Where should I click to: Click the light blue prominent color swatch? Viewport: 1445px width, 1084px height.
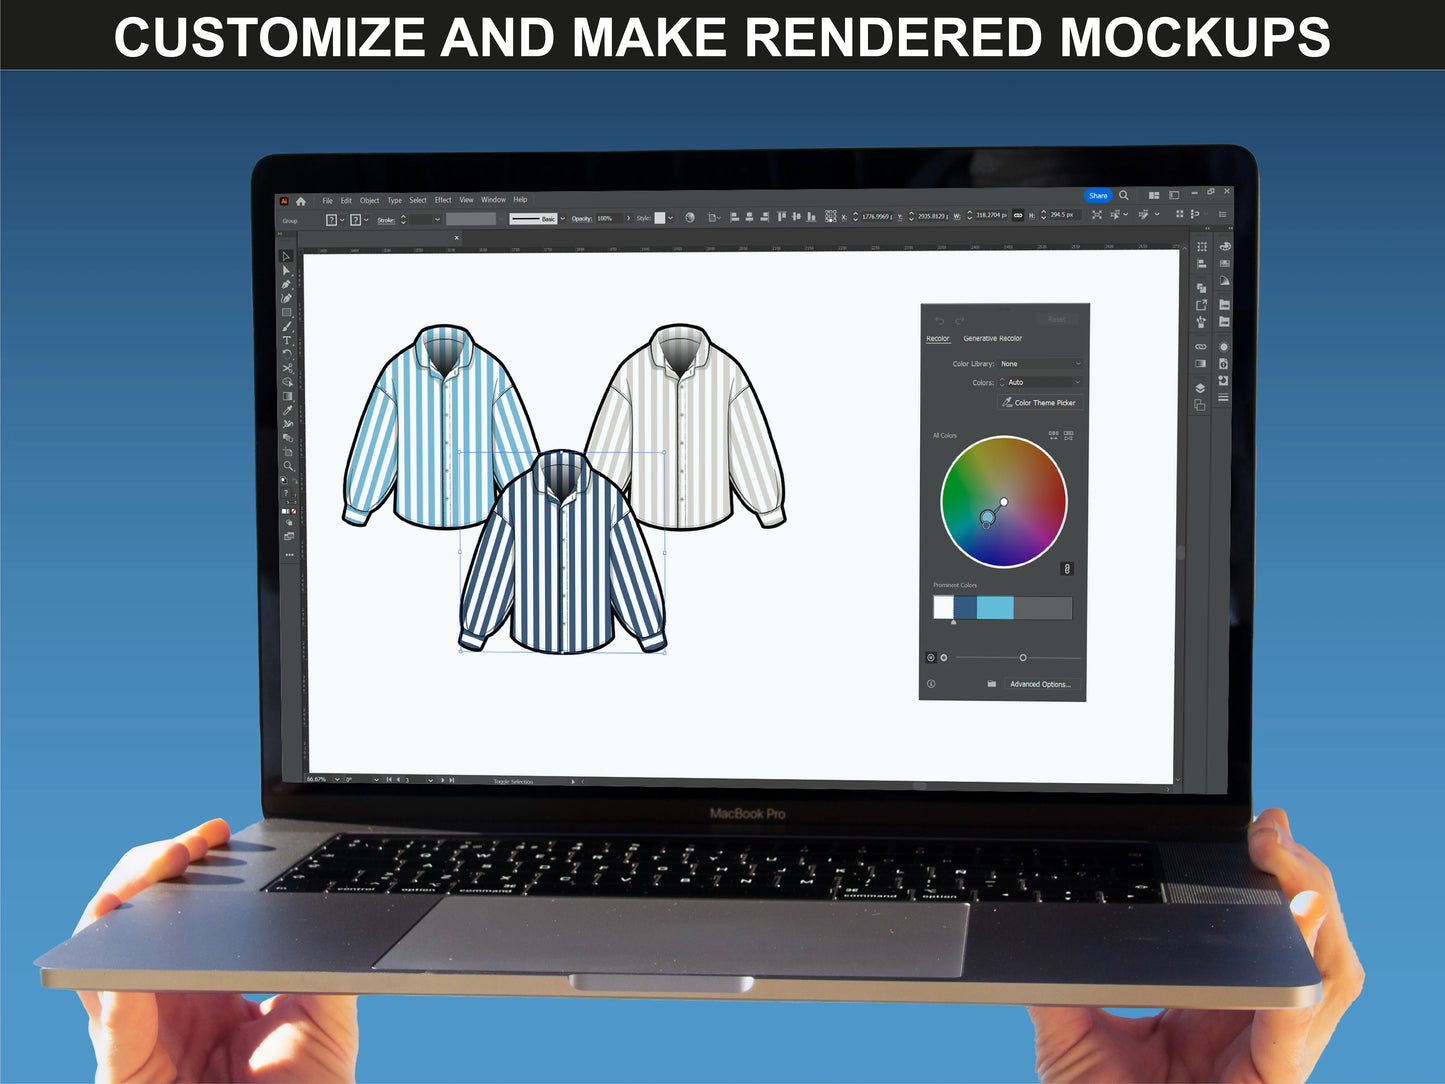pos(995,607)
